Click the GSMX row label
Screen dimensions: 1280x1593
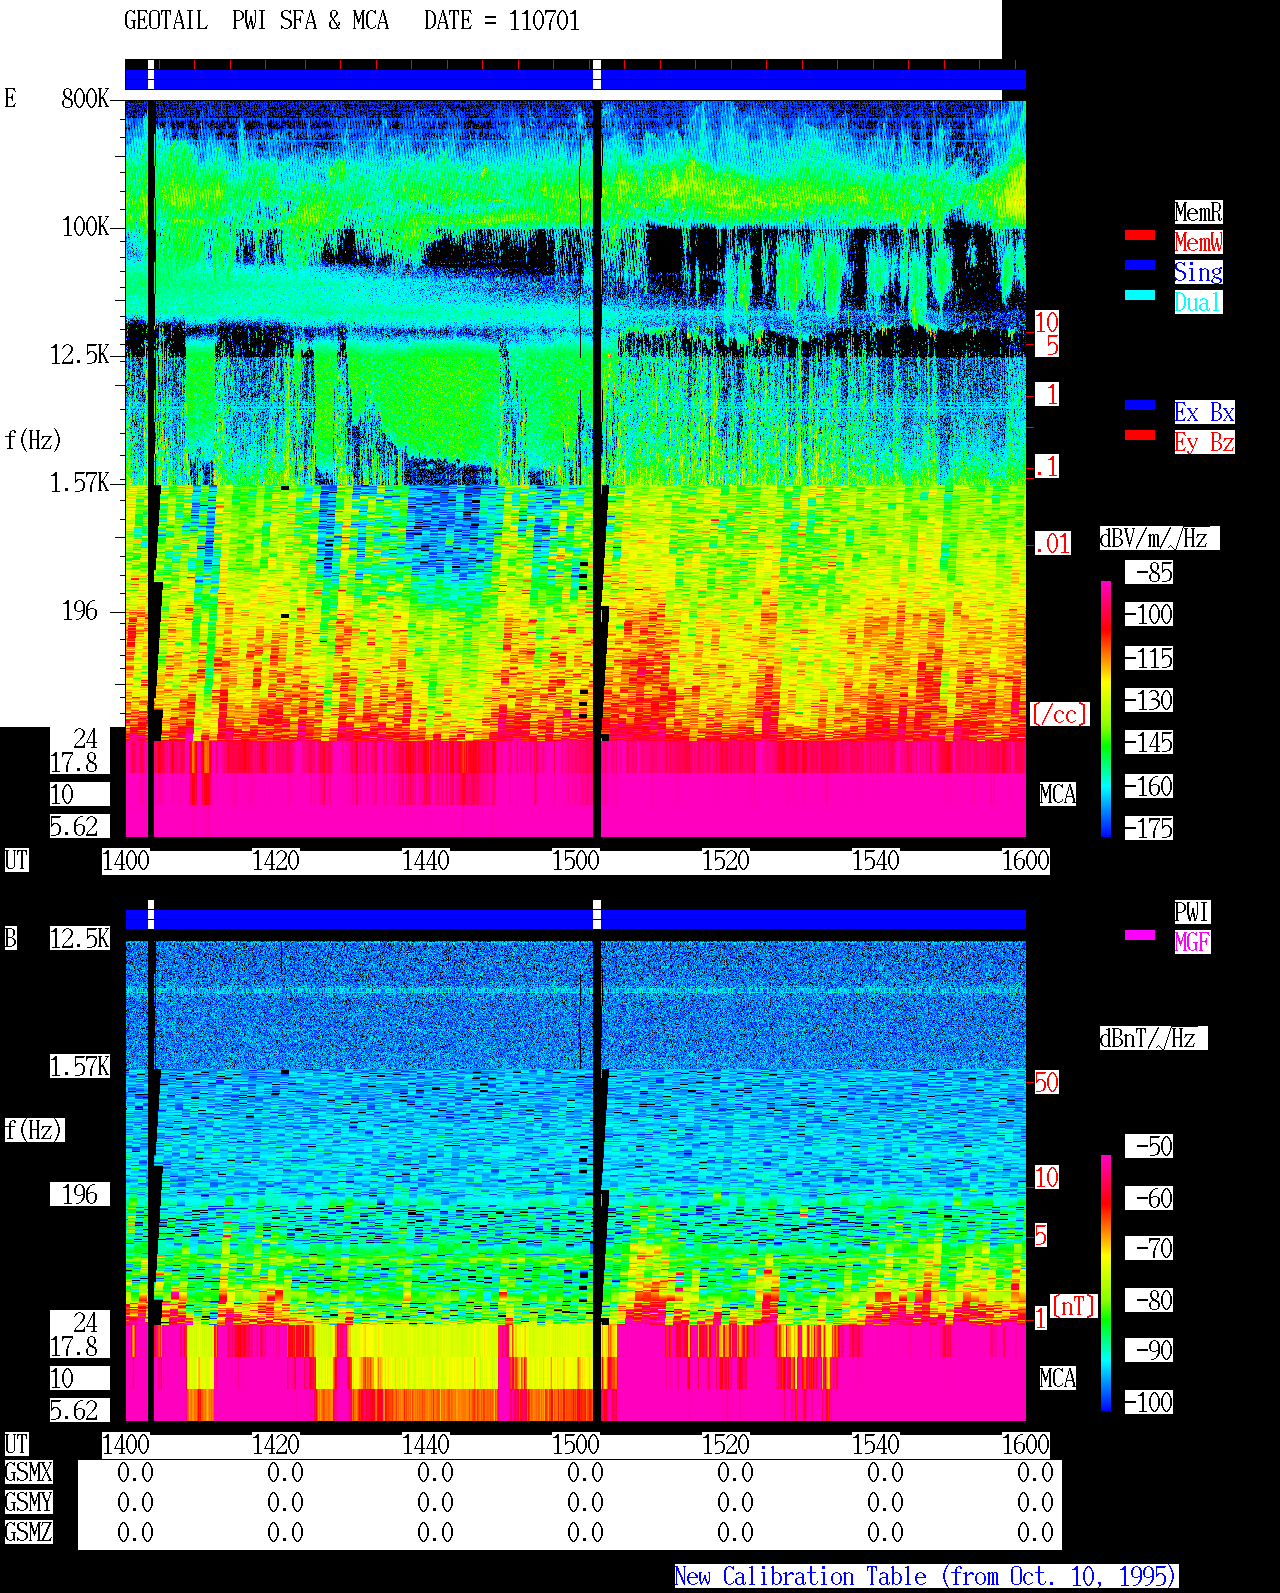(28, 1472)
